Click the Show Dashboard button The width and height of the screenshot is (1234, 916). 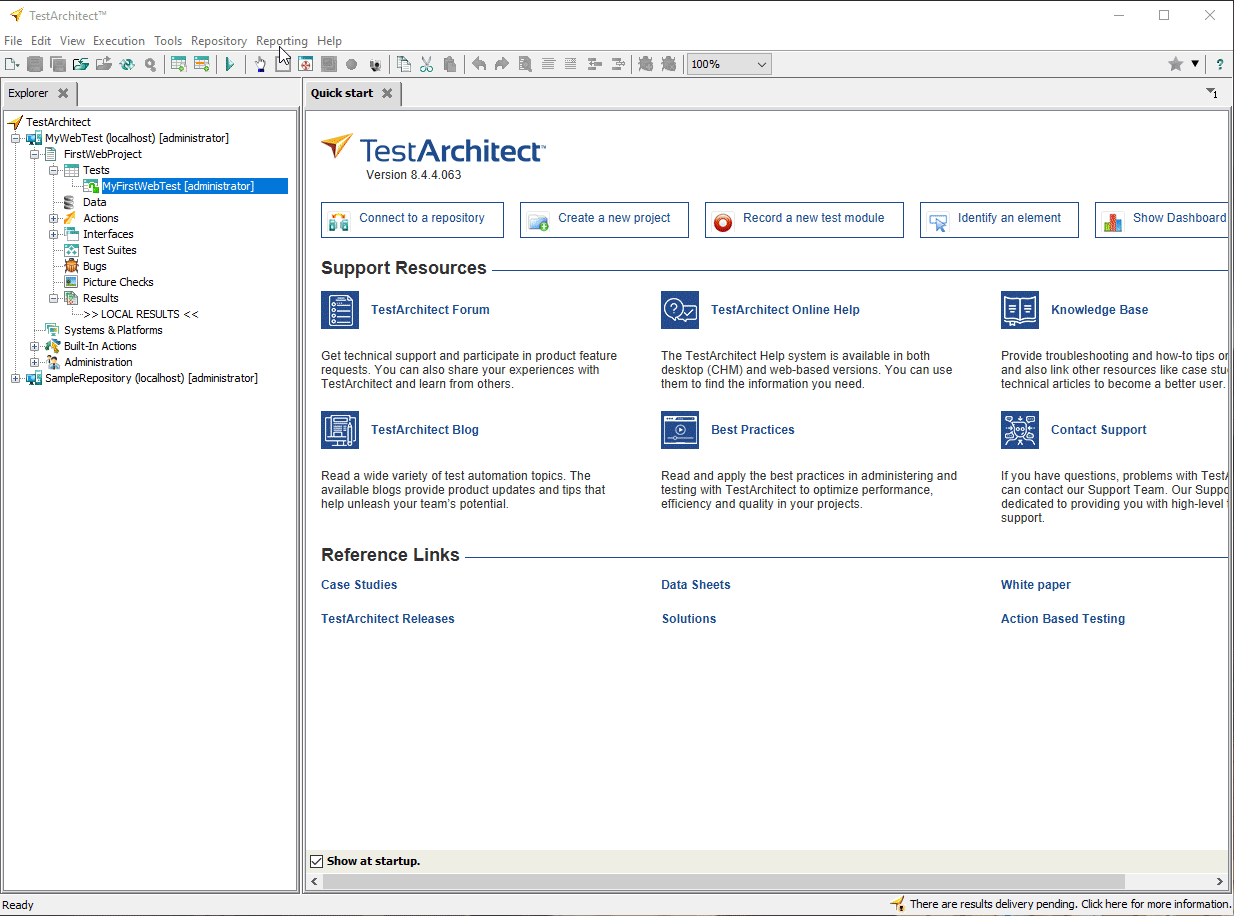[x=1162, y=220]
